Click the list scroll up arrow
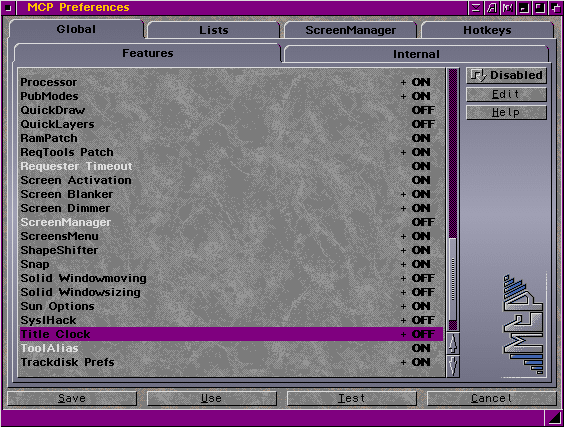The height and width of the screenshot is (427, 564). (453, 343)
